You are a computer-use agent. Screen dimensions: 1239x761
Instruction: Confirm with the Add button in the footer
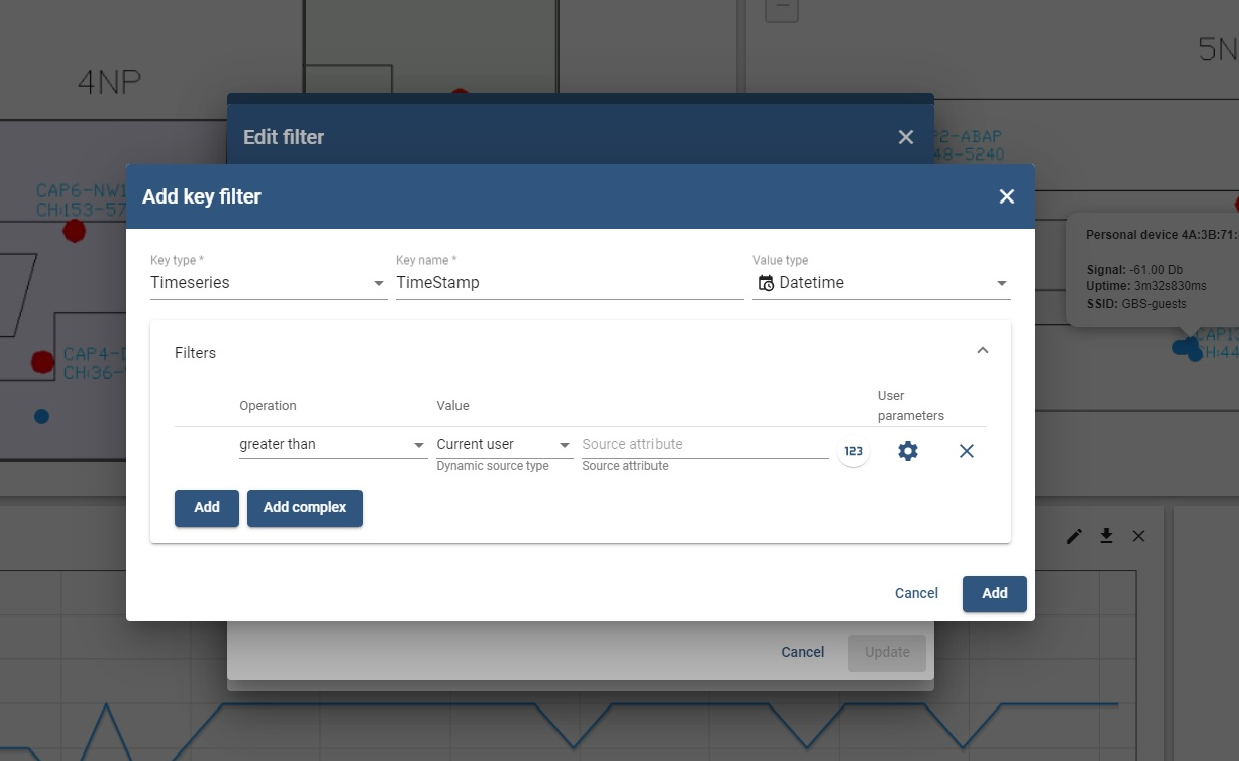pos(994,593)
